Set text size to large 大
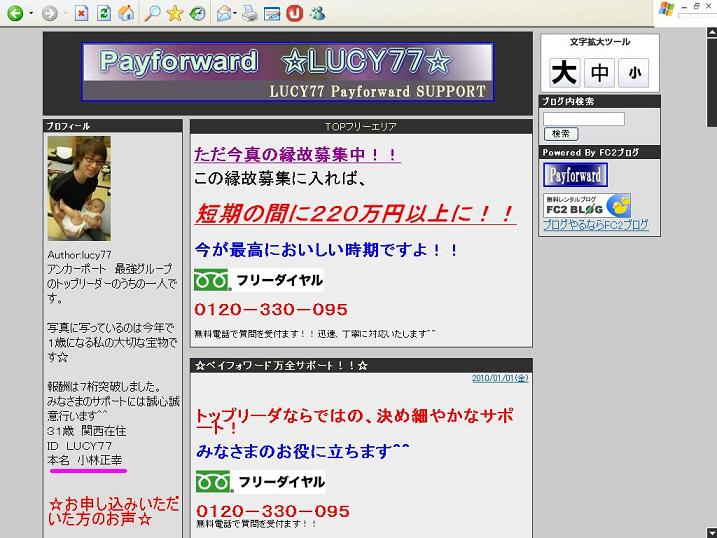 pos(565,72)
